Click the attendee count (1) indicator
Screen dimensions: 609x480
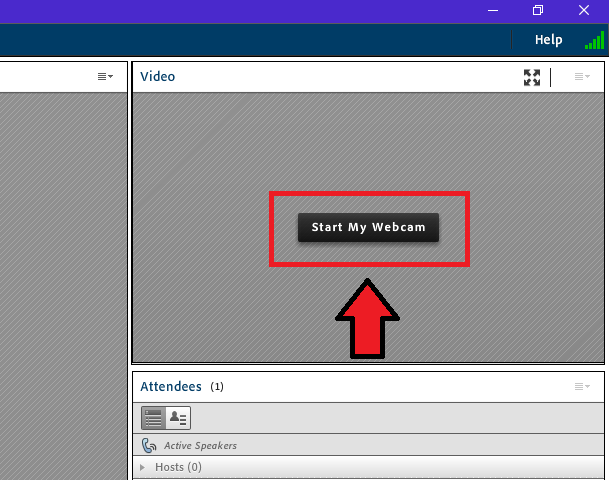[217, 386]
